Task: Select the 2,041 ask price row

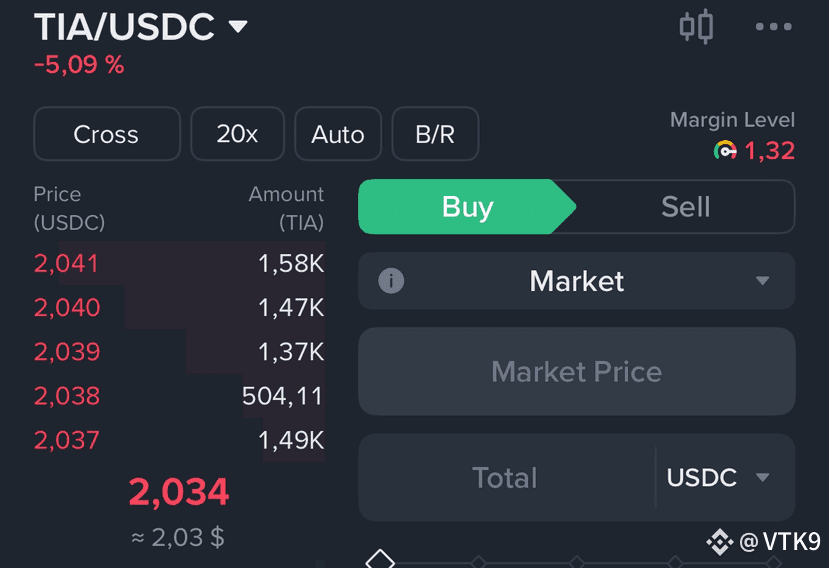Action: 179,263
